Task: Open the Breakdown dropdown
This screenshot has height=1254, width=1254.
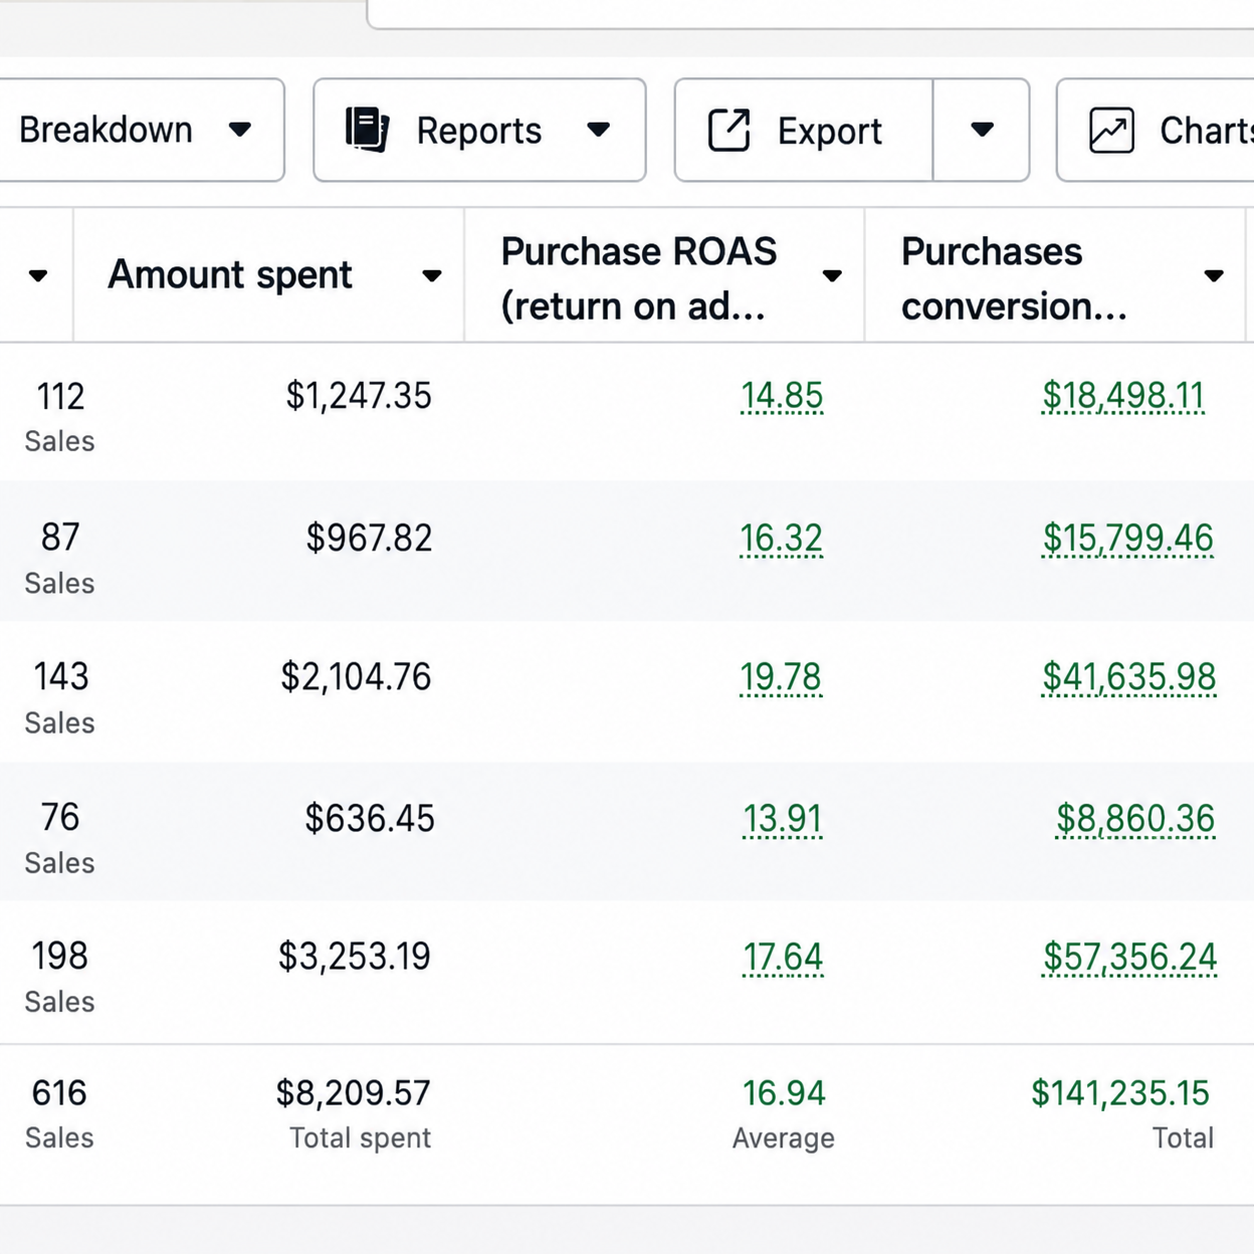Action: click(x=141, y=130)
